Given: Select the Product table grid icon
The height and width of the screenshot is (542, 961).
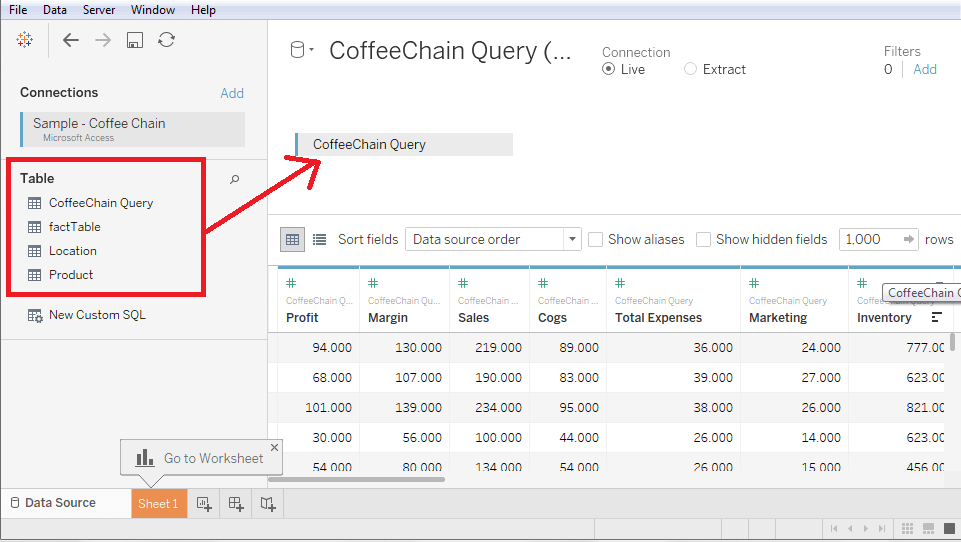Looking at the screenshot, I should tap(34, 275).
